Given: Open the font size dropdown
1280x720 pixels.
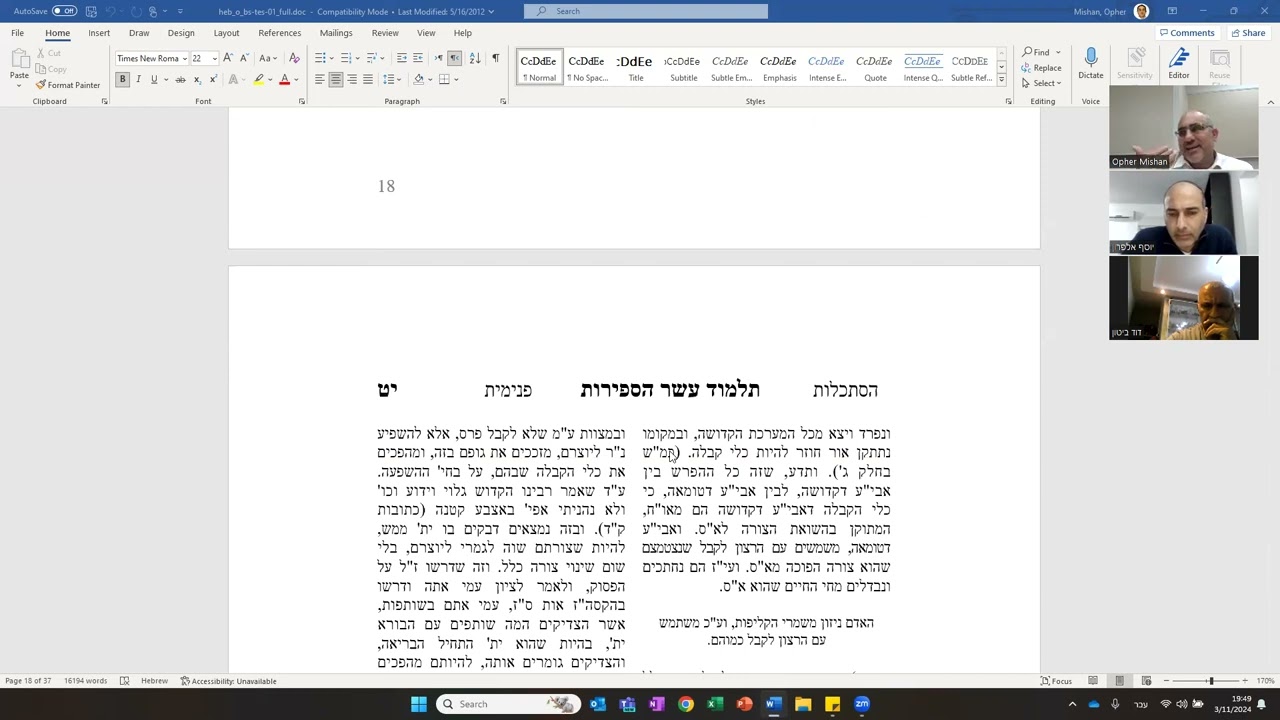Looking at the screenshot, I should pyautogui.click(x=213, y=59).
